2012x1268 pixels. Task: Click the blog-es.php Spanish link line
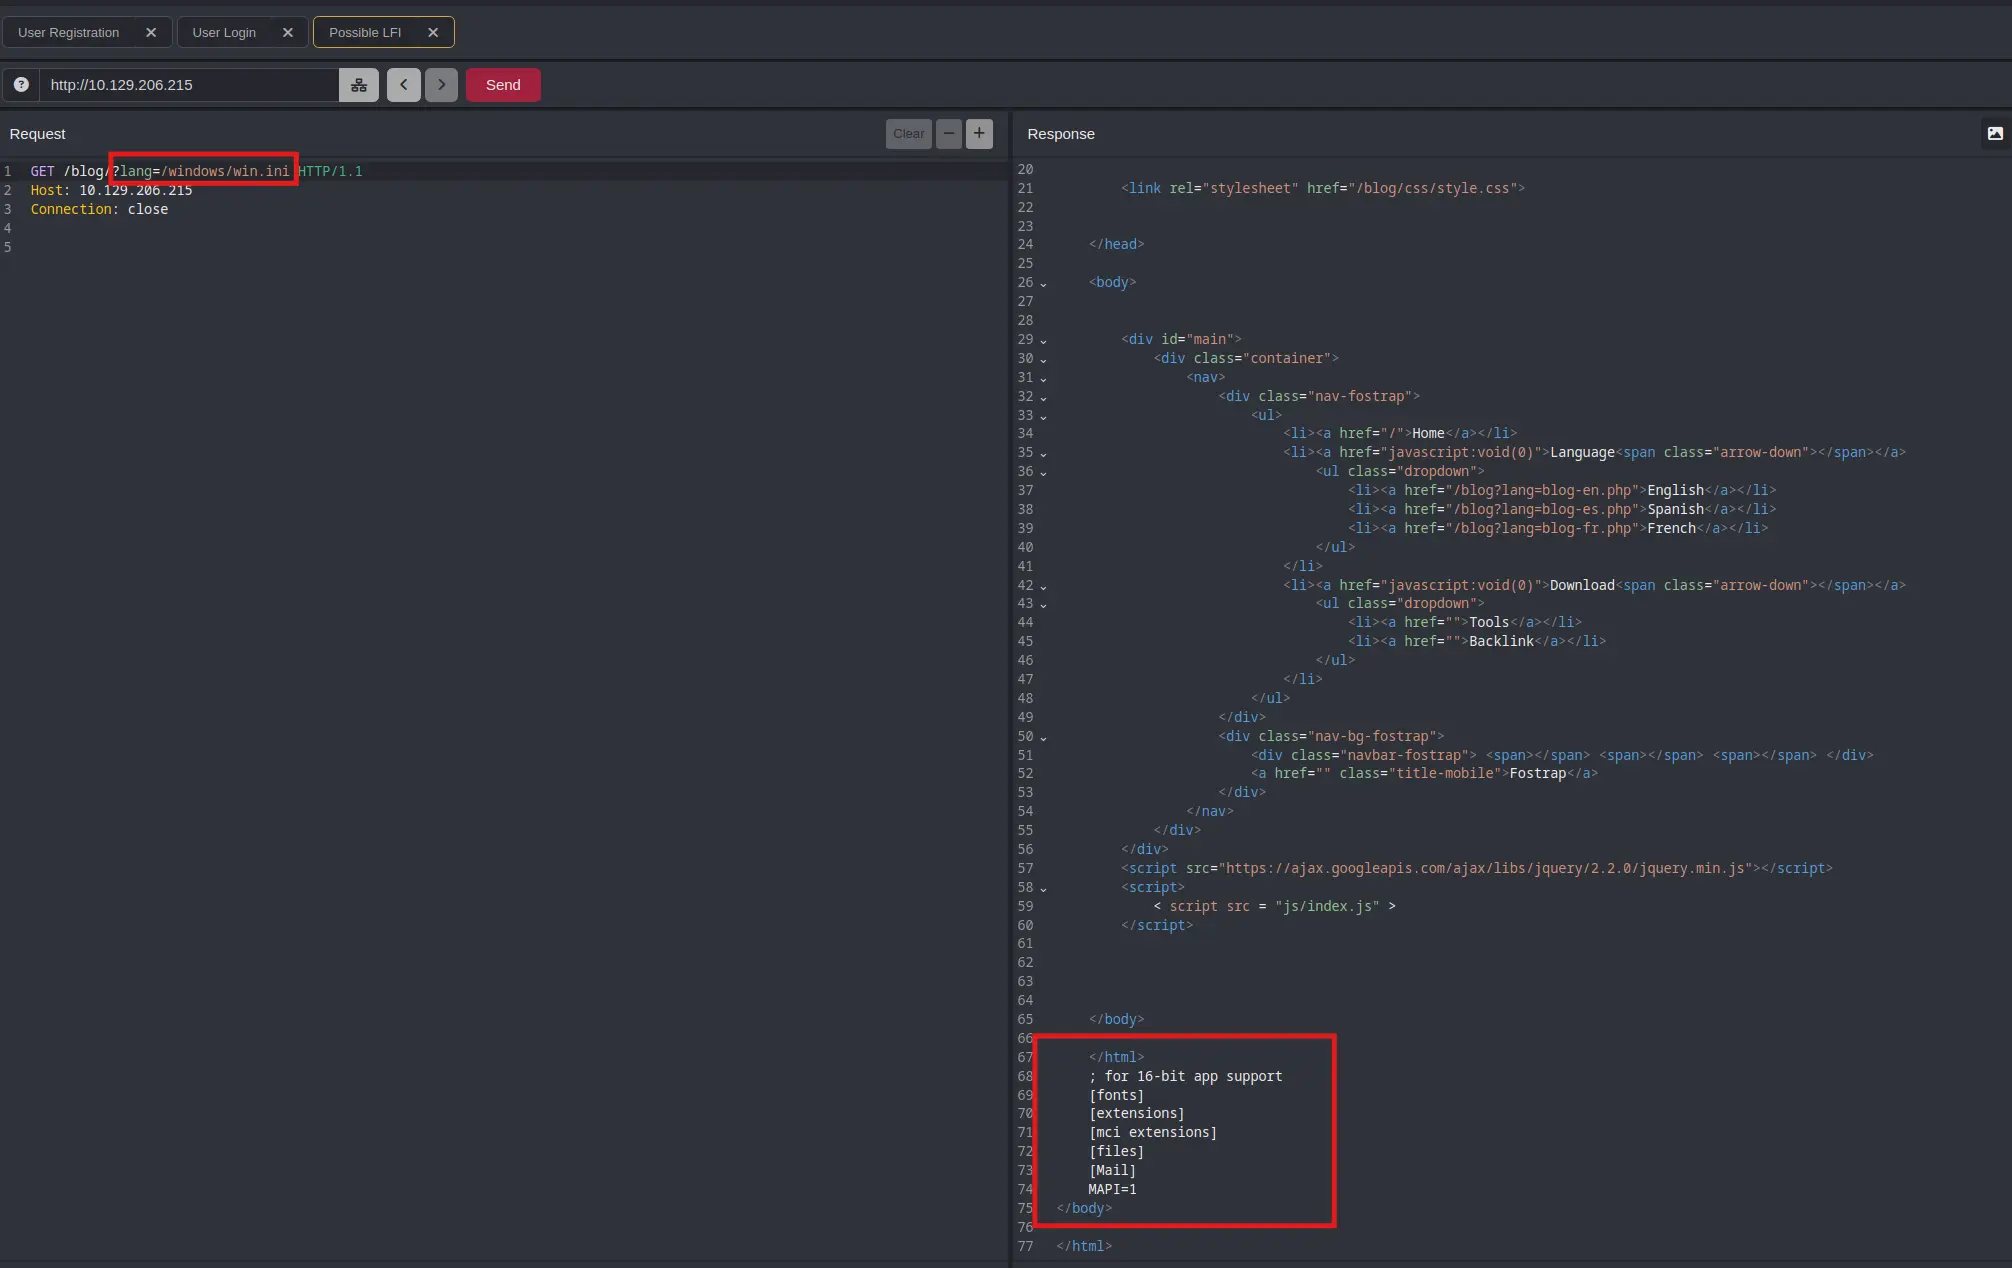(x=1562, y=509)
